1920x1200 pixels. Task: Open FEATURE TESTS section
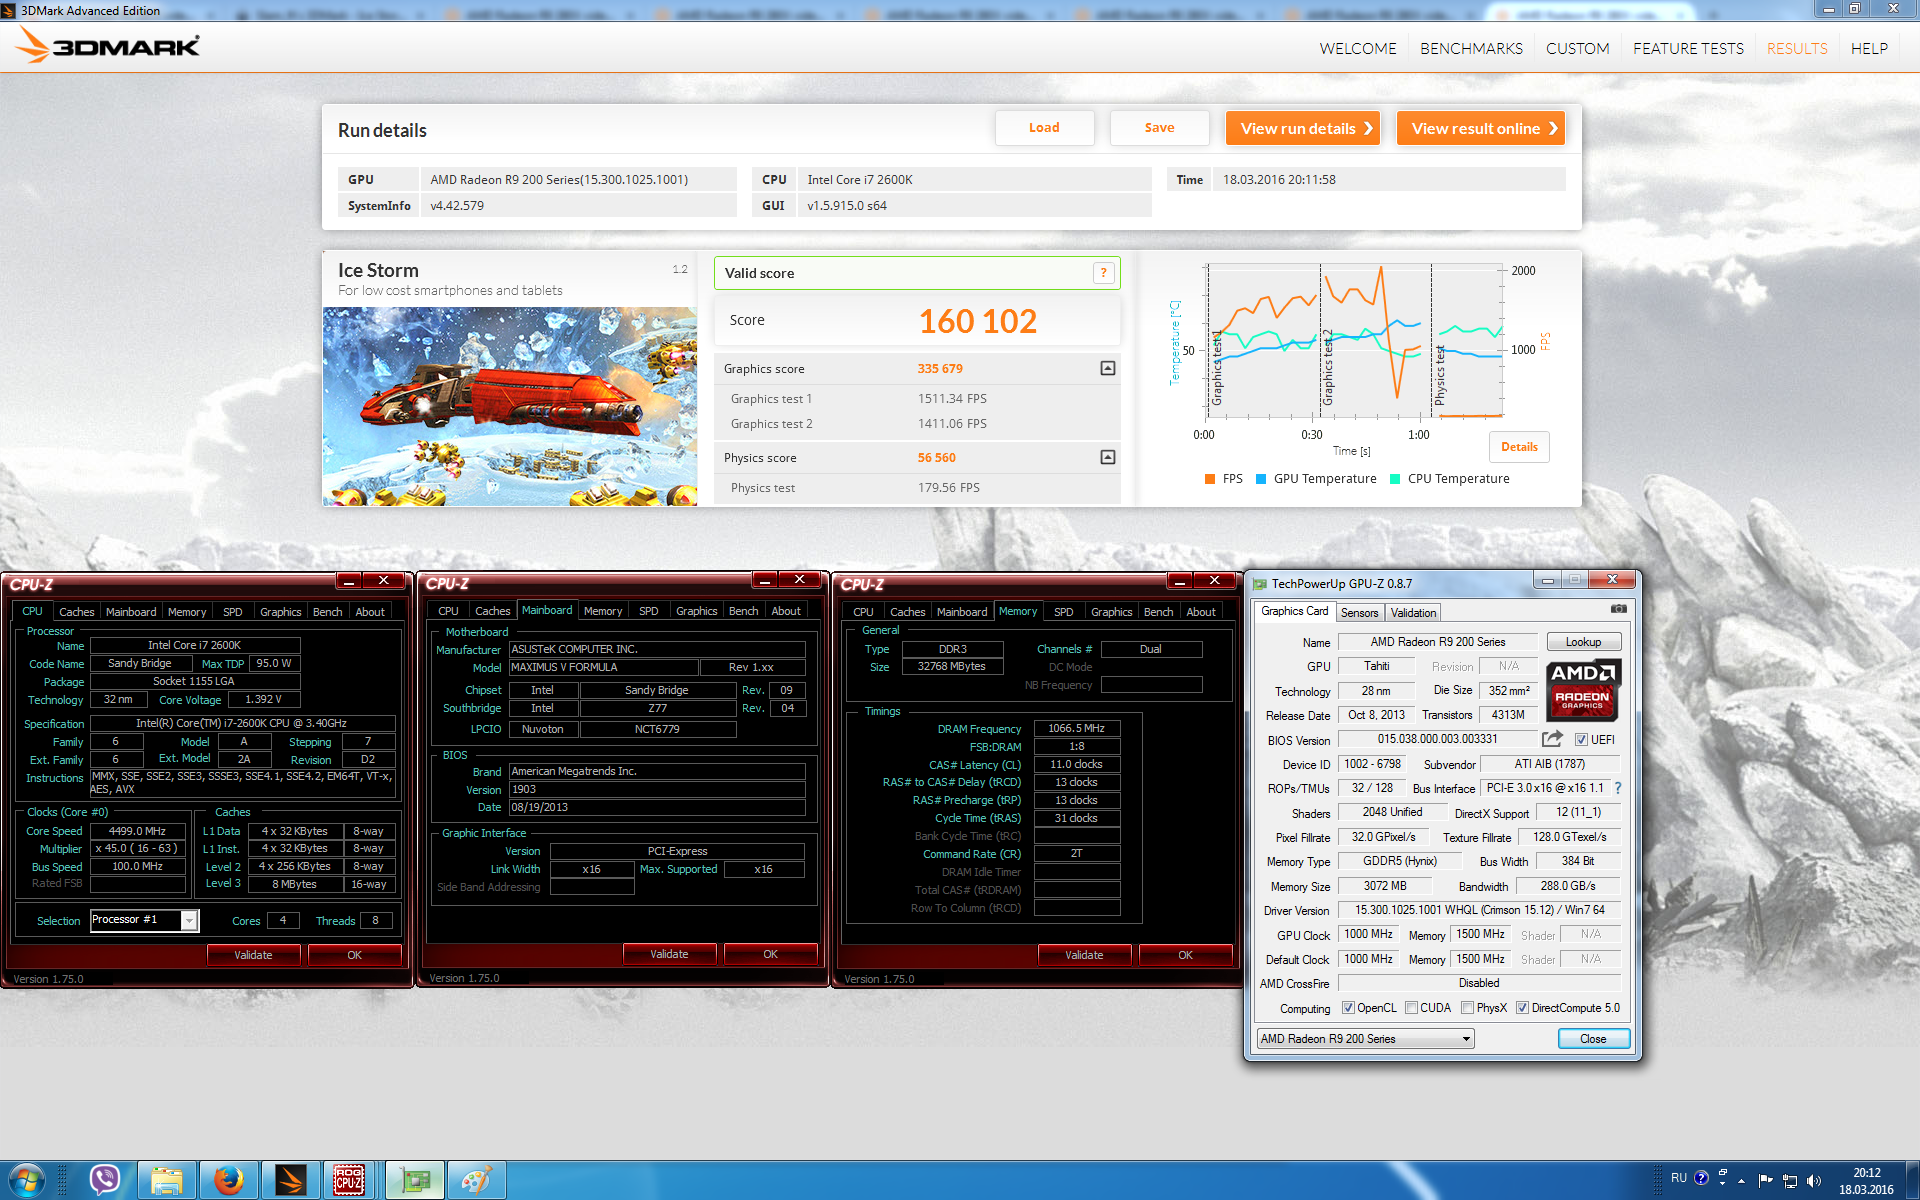click(x=1688, y=48)
